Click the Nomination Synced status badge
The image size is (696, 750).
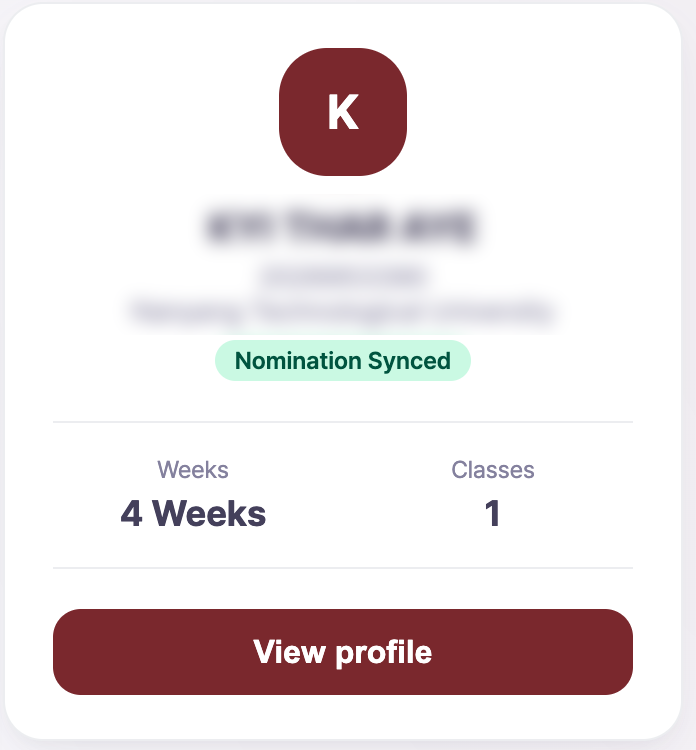343,361
